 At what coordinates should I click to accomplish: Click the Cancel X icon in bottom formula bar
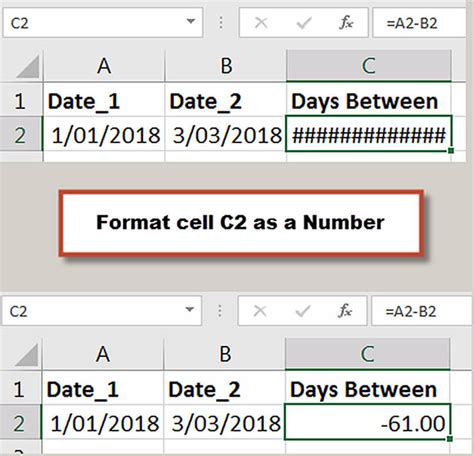(260, 311)
